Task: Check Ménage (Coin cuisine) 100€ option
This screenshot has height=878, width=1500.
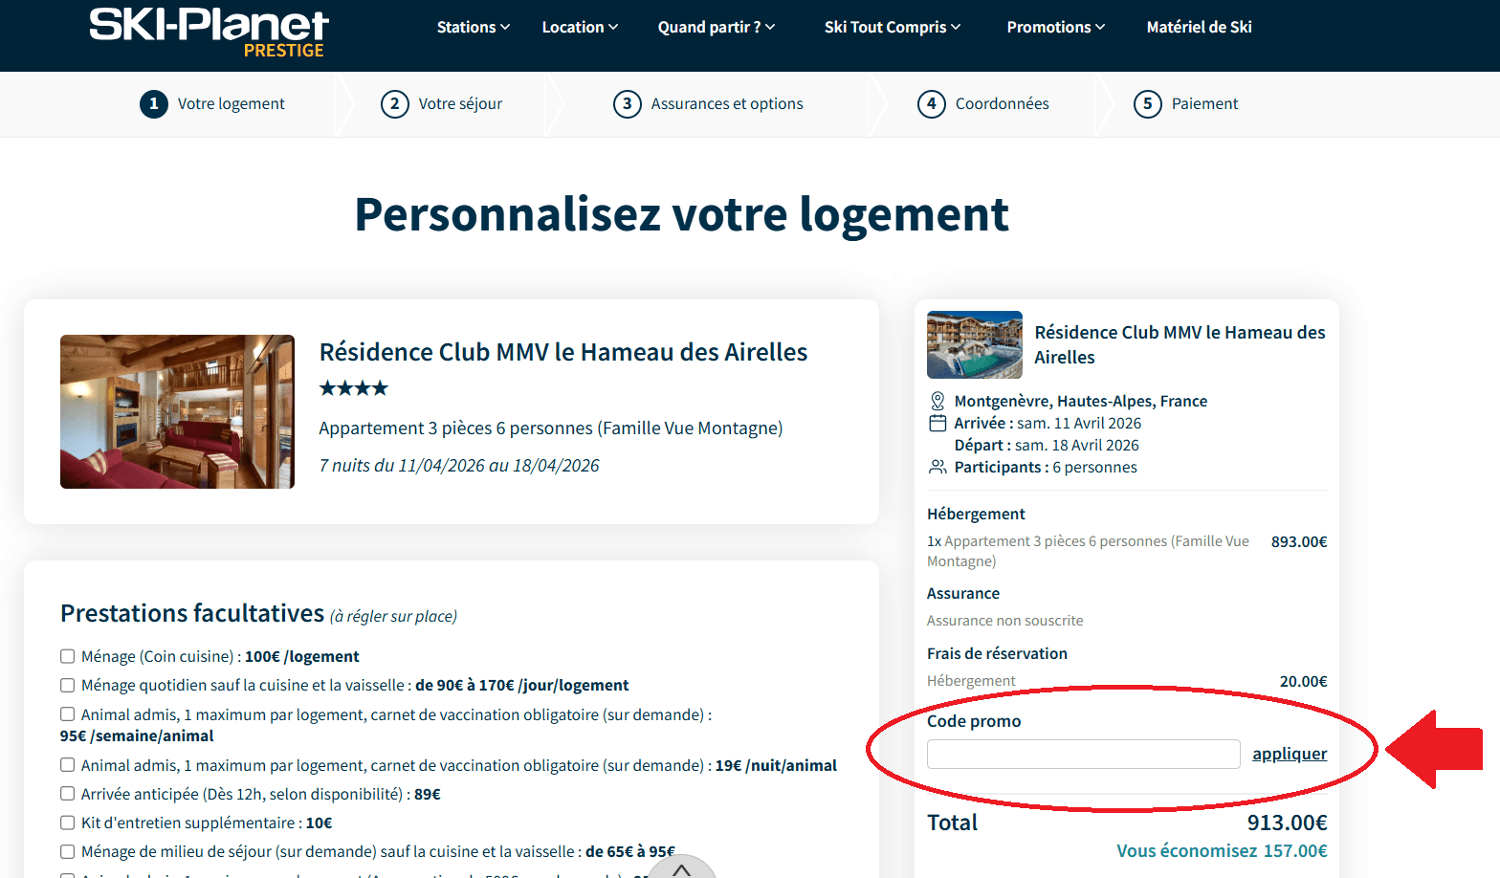Action: pos(67,656)
